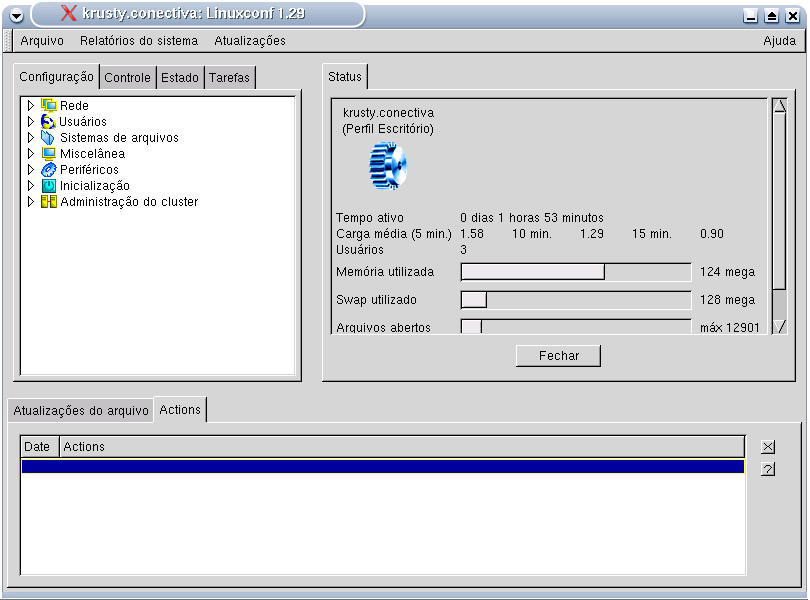The height and width of the screenshot is (600, 810).
Task: Click the red X application icon in title bar
Action: click(x=68, y=13)
